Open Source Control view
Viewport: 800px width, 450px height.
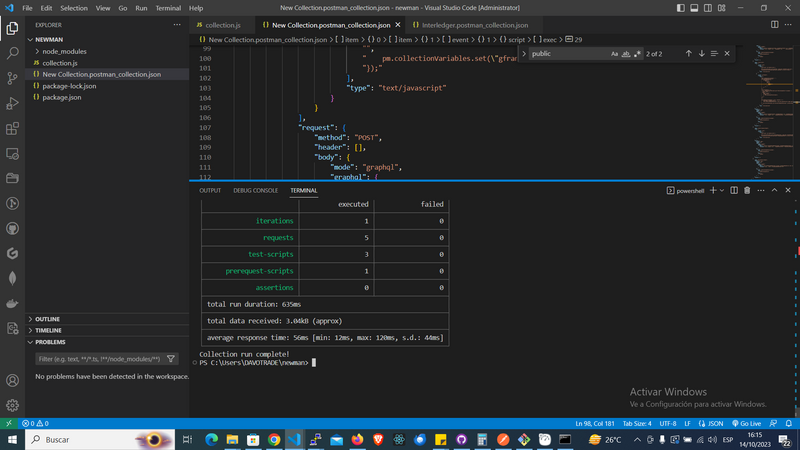(x=12, y=78)
